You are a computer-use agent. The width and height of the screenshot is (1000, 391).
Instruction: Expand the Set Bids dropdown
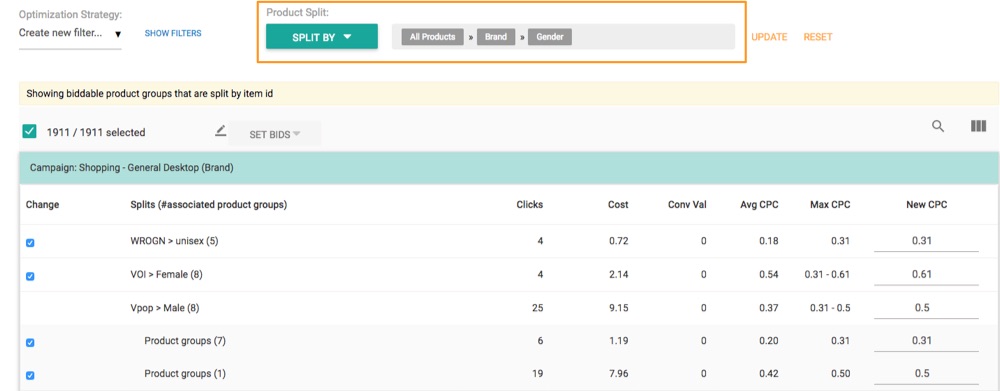click(x=274, y=135)
